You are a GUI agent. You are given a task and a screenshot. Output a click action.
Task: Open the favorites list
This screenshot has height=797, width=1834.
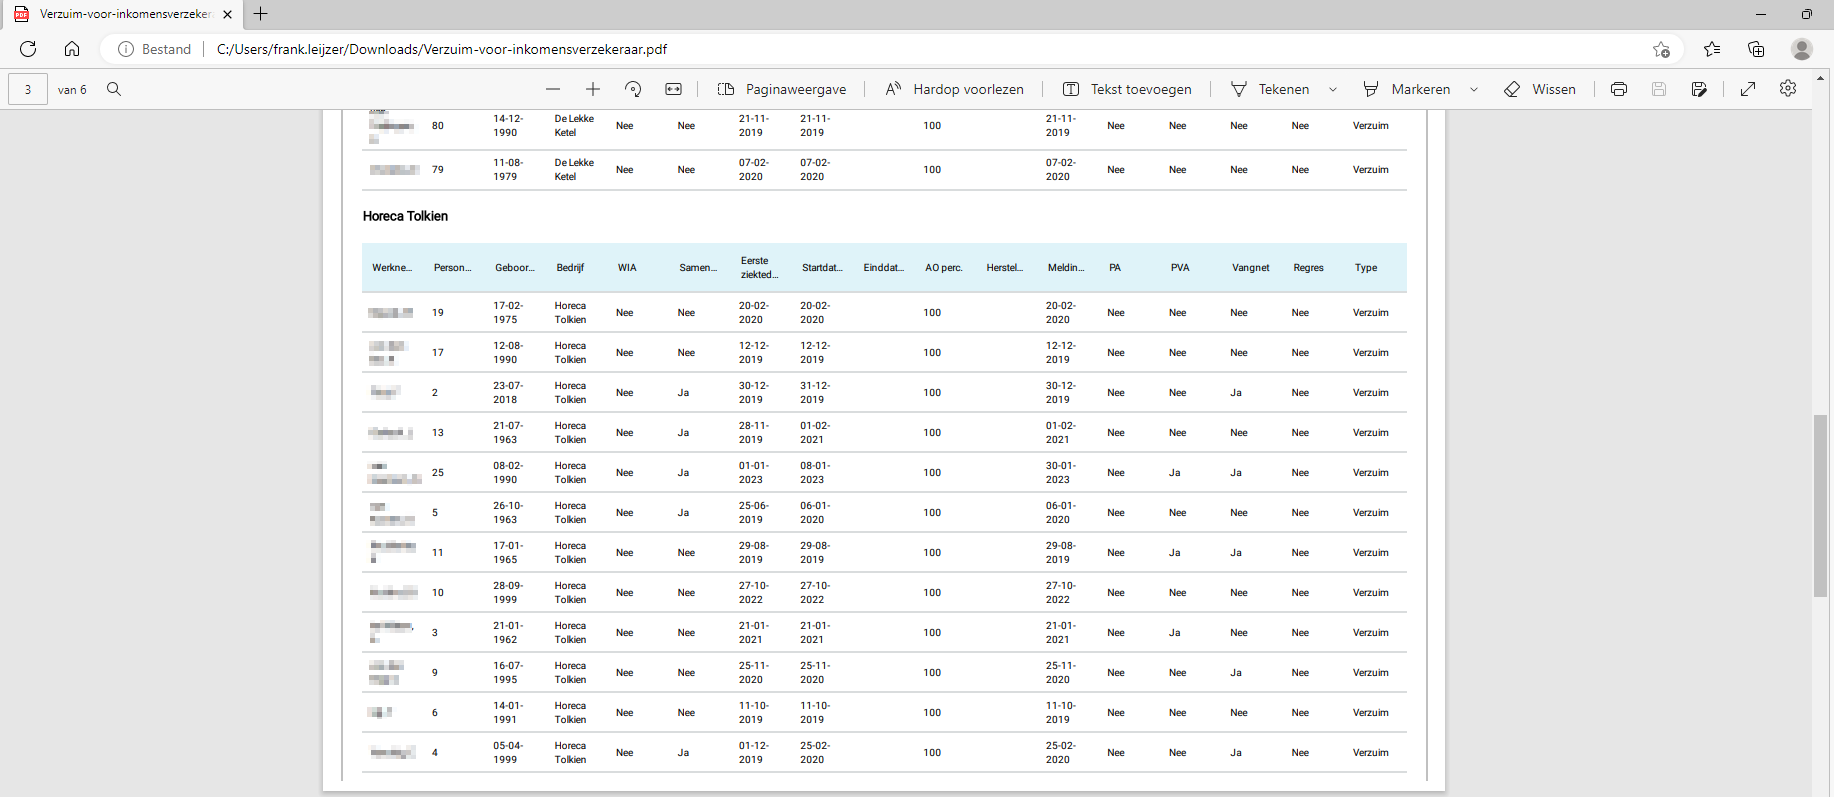1712,49
